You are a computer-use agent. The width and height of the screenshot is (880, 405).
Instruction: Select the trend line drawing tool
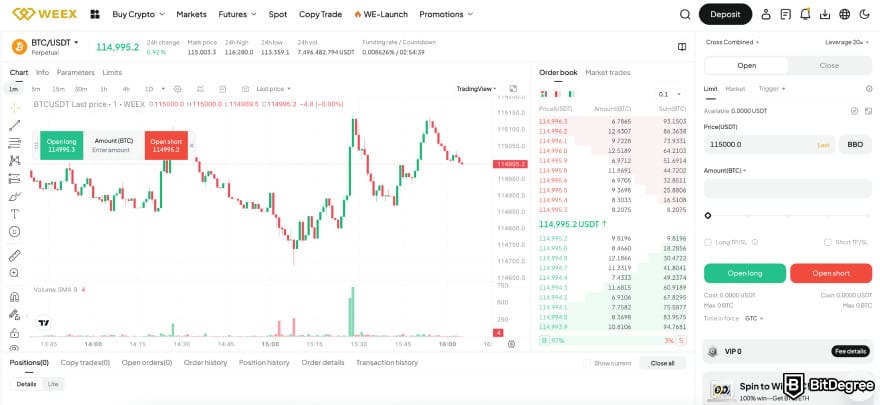15,126
